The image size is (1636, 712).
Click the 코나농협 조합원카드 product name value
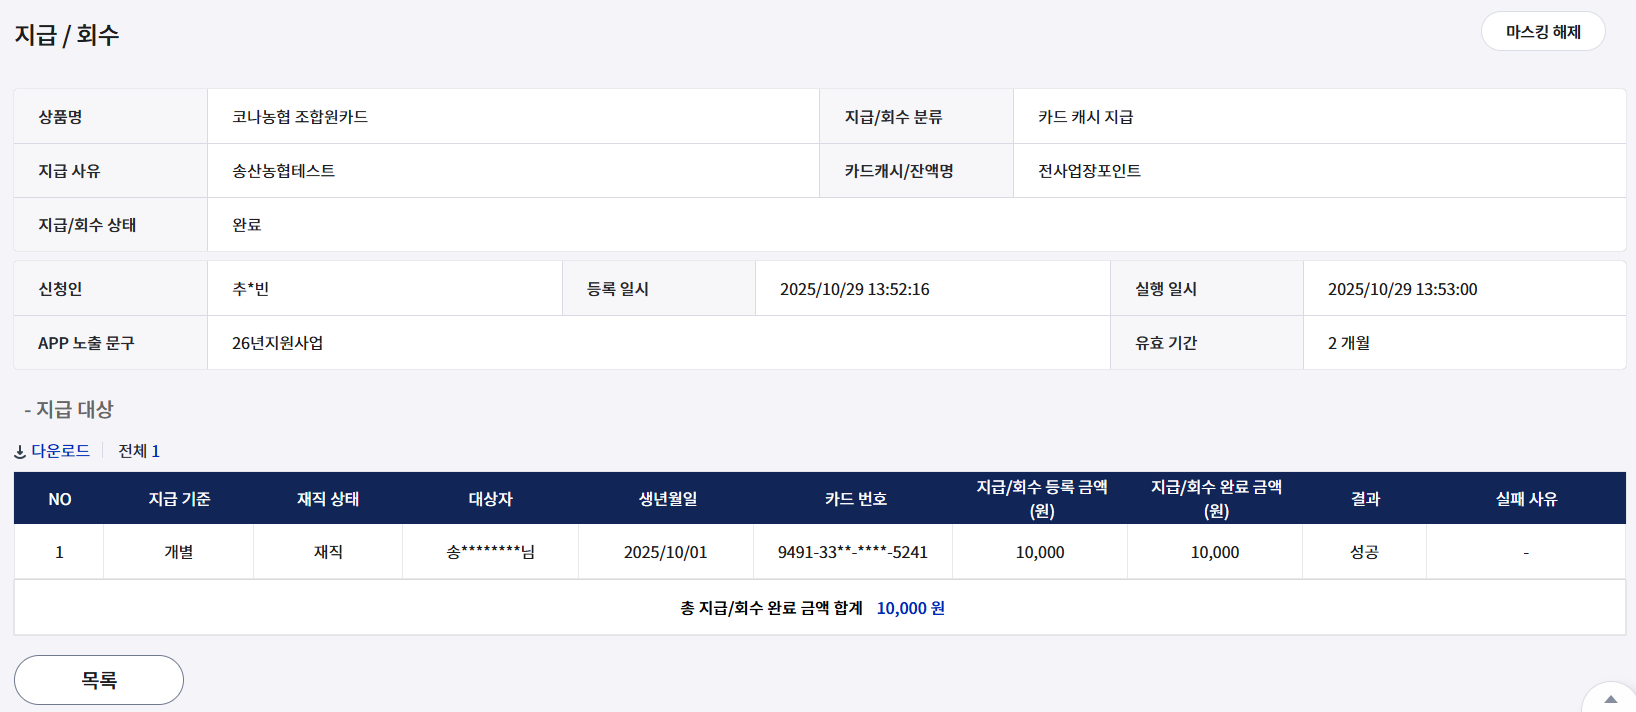click(x=300, y=117)
